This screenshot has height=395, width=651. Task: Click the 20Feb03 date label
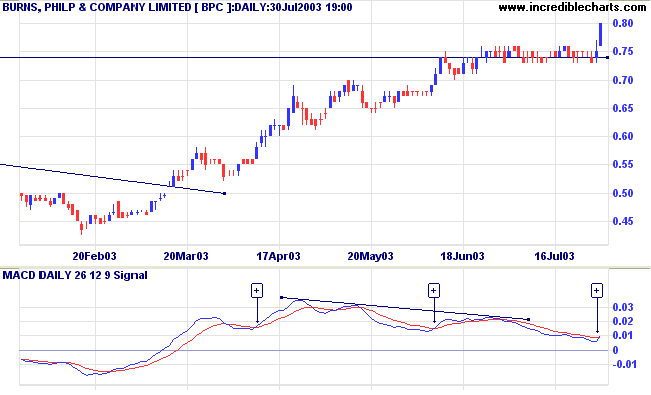coord(94,256)
